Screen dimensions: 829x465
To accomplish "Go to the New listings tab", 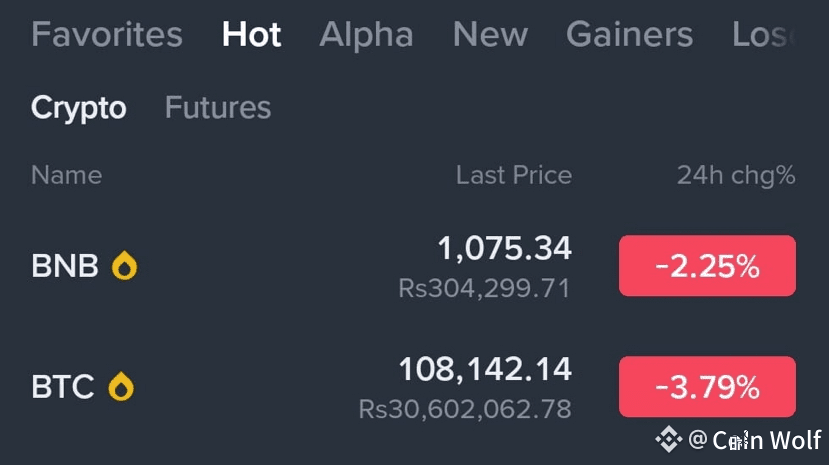I will pyautogui.click(x=489, y=35).
